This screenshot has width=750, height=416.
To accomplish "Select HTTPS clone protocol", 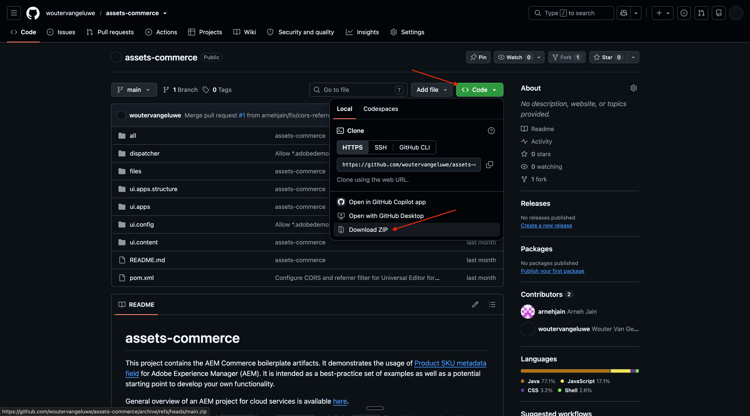I will click(353, 147).
